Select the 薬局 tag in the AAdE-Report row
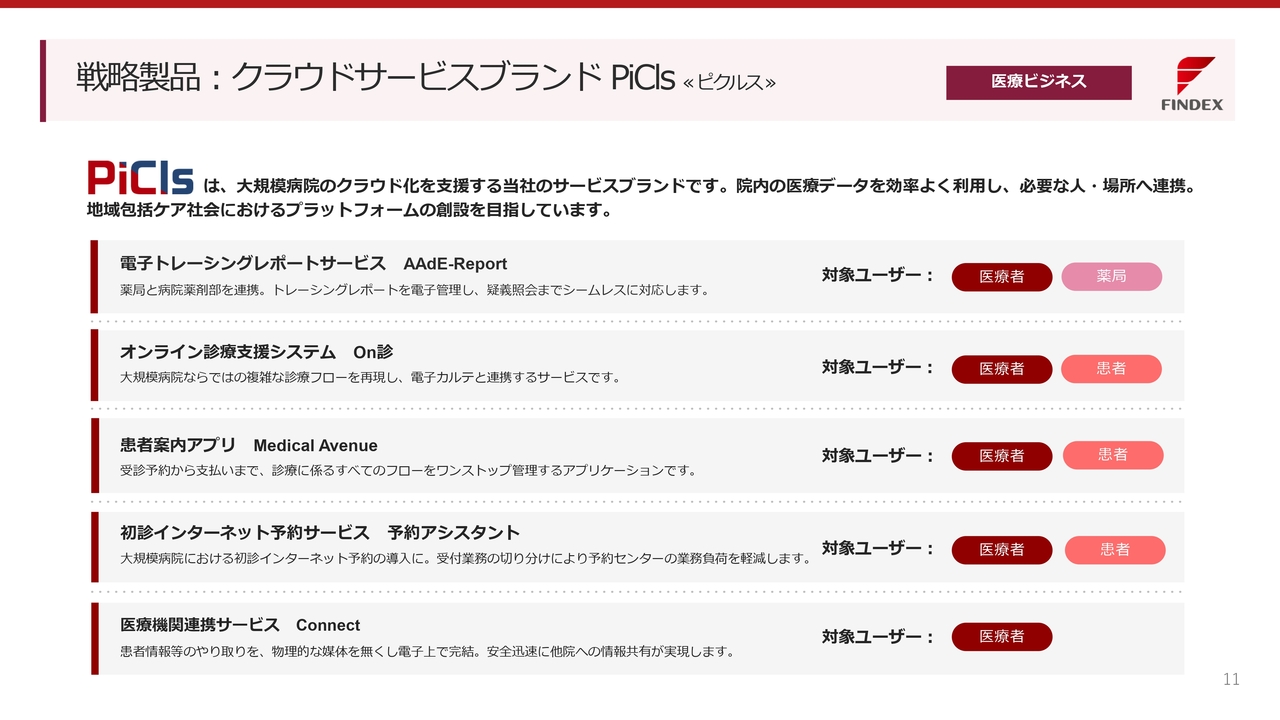This screenshot has height=720, width=1280. (x=1111, y=276)
